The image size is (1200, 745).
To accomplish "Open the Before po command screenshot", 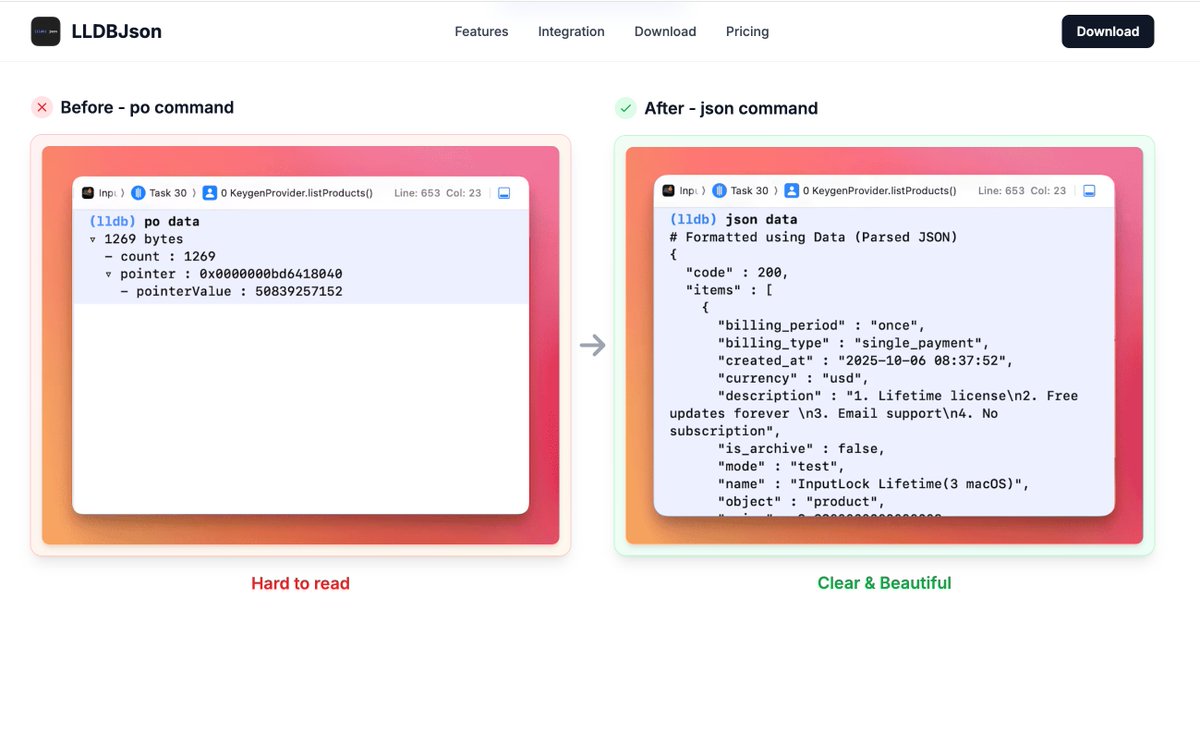I will pyautogui.click(x=300, y=345).
